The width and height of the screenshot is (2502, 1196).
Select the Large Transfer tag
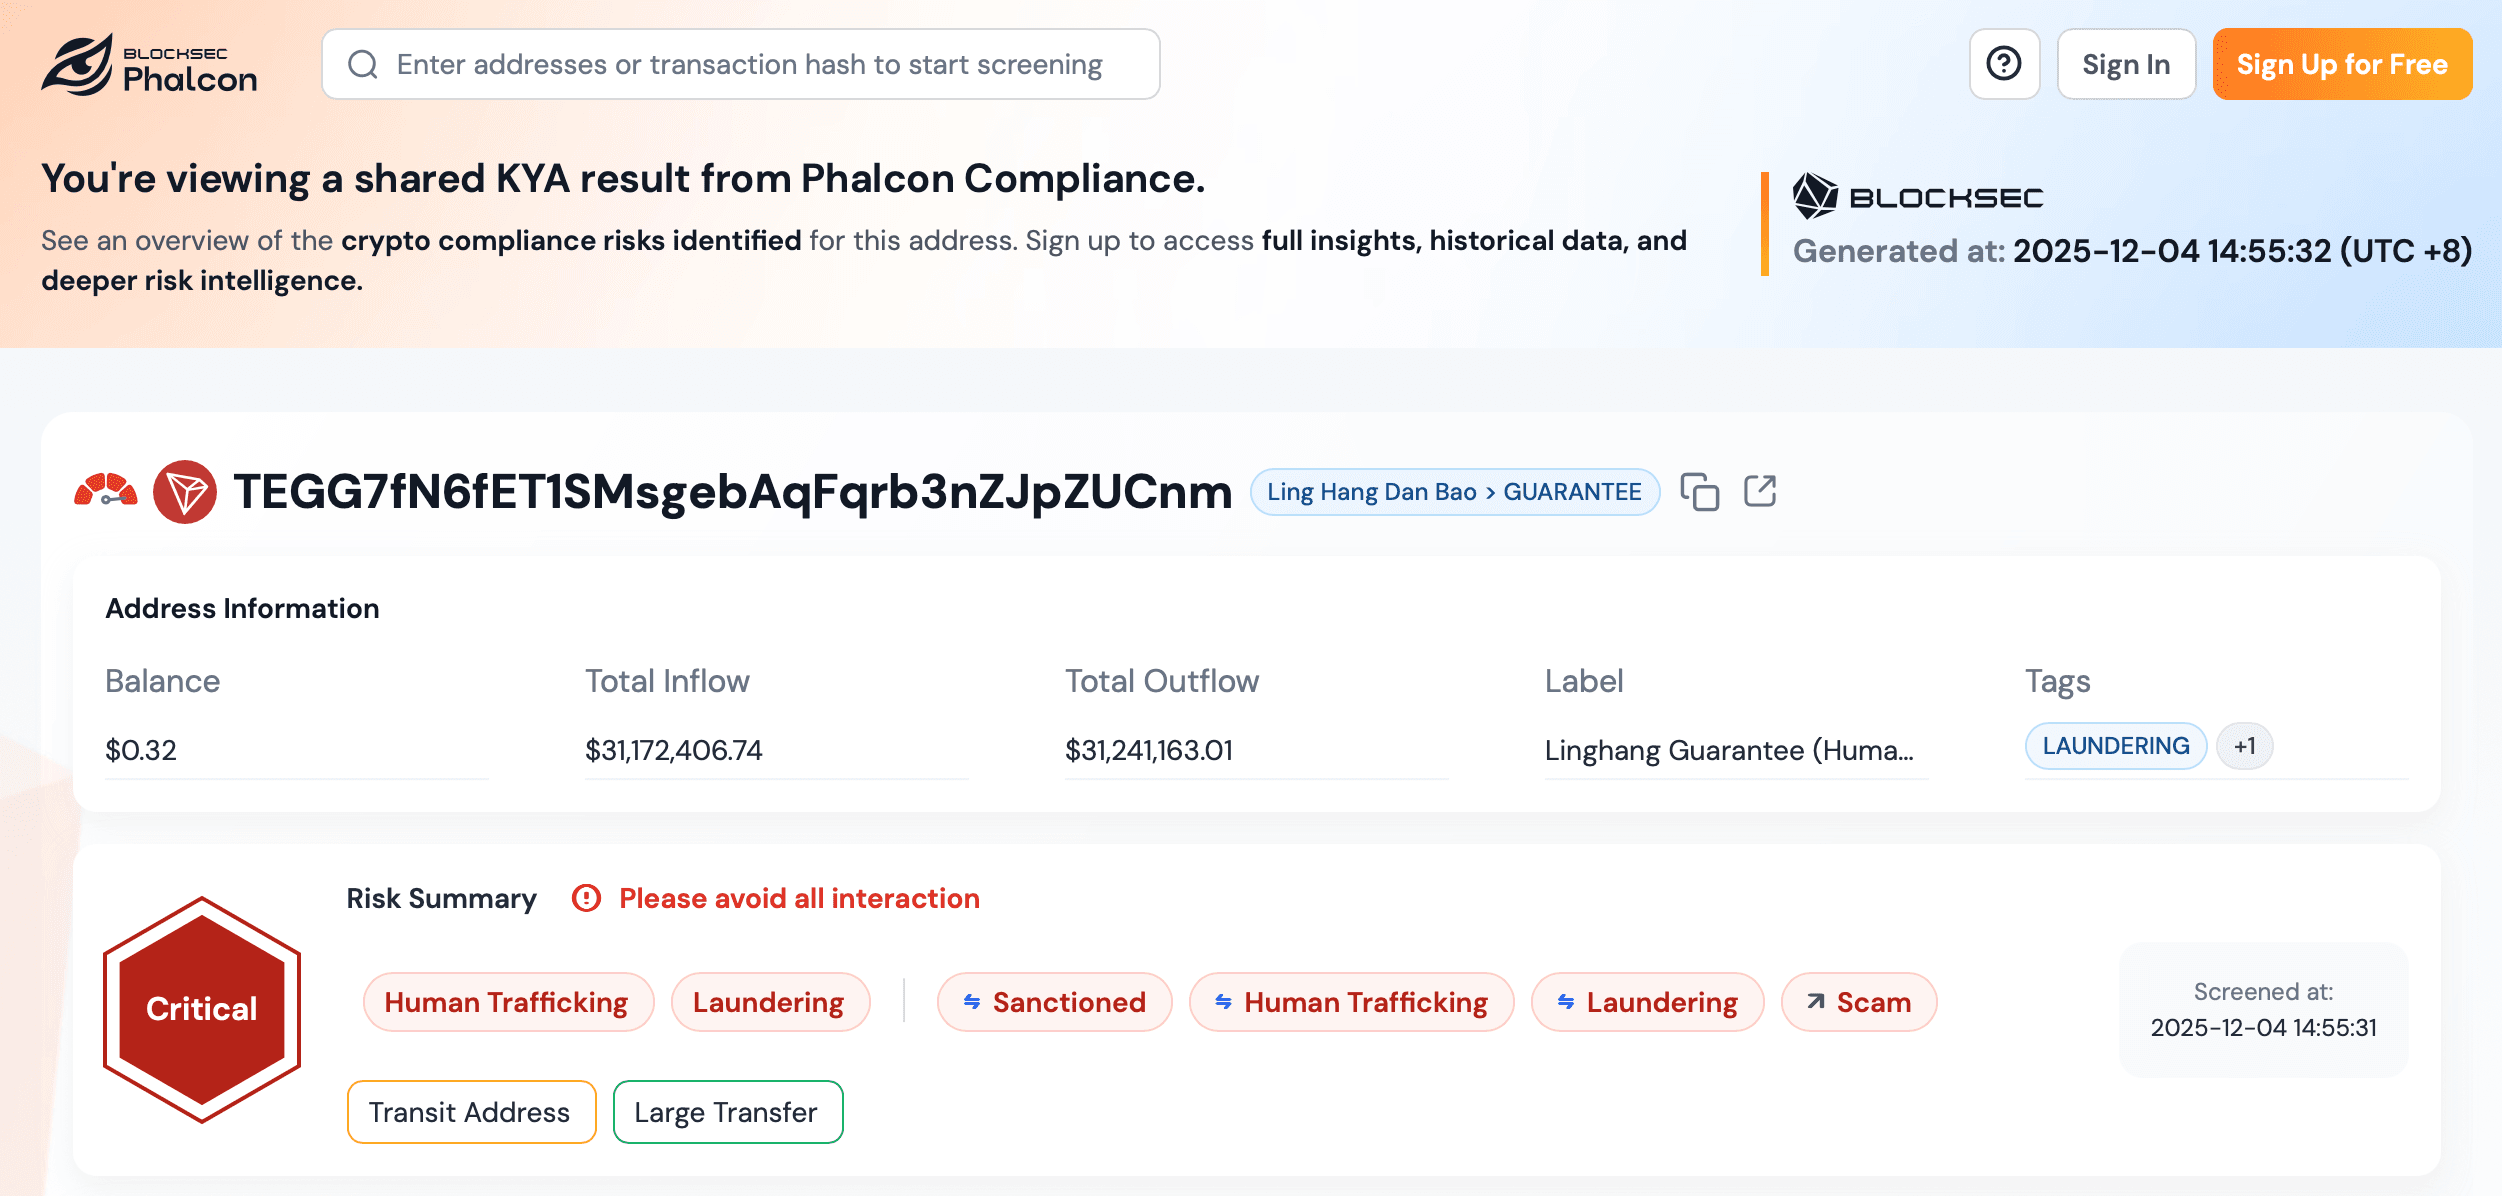[x=727, y=1112]
